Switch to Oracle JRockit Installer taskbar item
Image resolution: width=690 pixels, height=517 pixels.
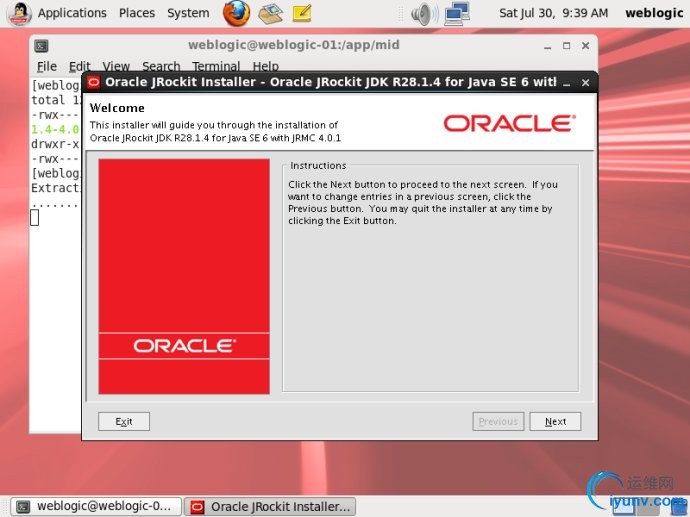coord(270,506)
